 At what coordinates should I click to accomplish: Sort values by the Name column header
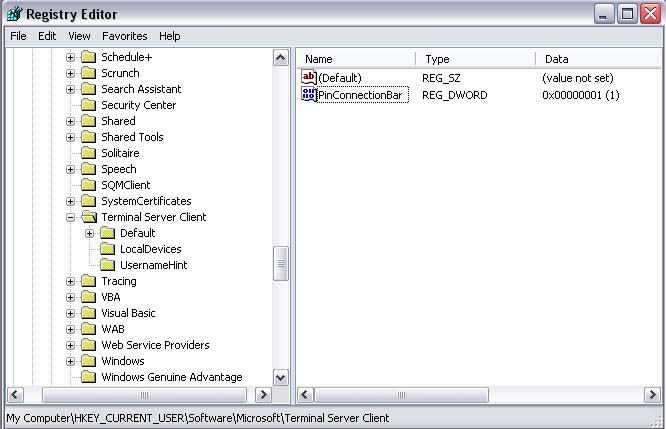point(356,59)
